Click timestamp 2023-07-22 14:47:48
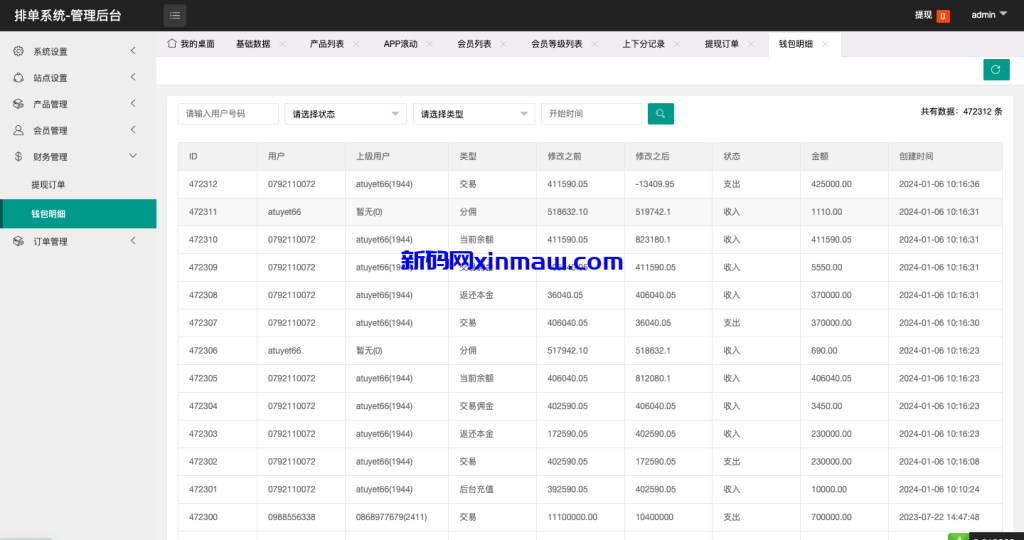1024x540 pixels. coord(939,517)
